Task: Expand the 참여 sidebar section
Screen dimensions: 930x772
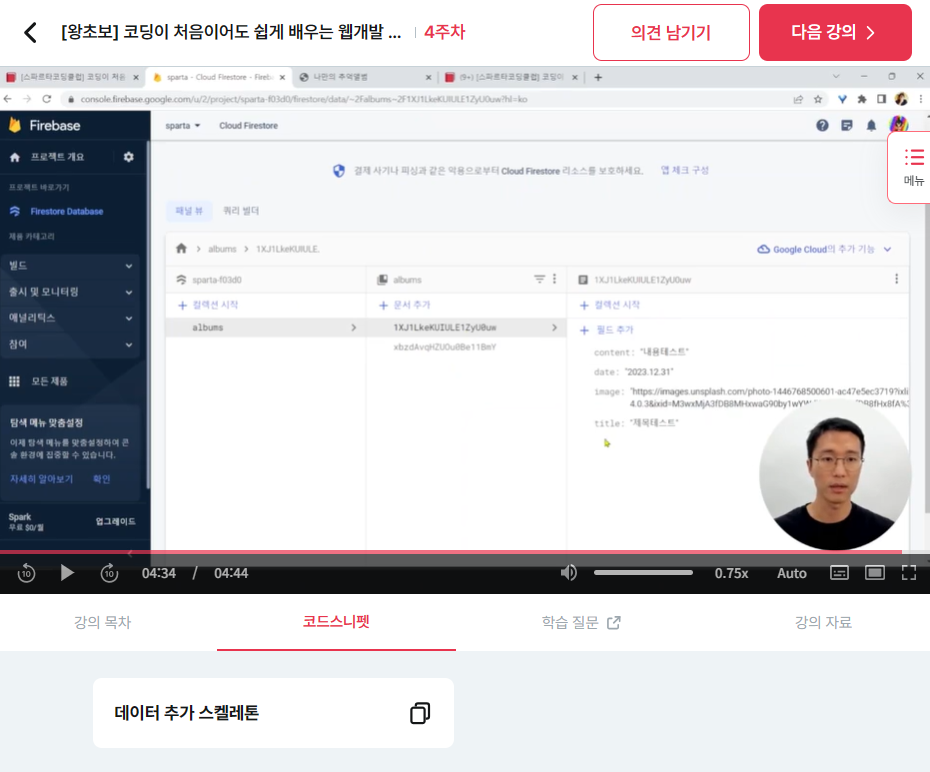Action: coord(70,344)
